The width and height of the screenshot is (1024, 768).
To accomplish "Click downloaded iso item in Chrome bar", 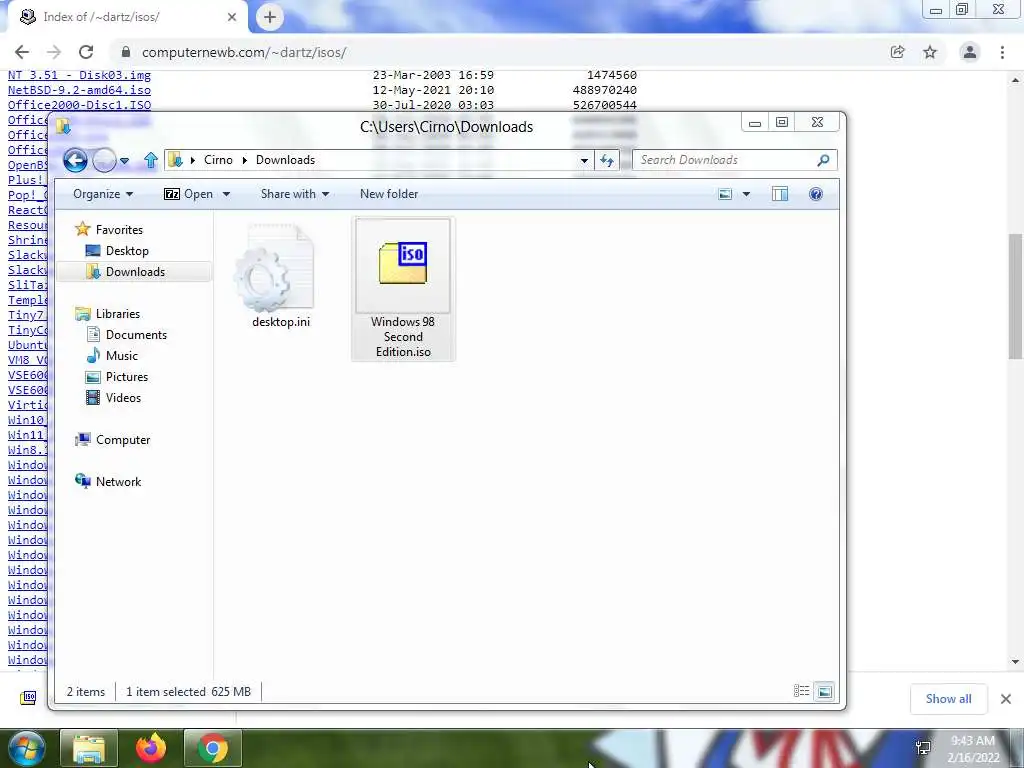I will click(29, 698).
